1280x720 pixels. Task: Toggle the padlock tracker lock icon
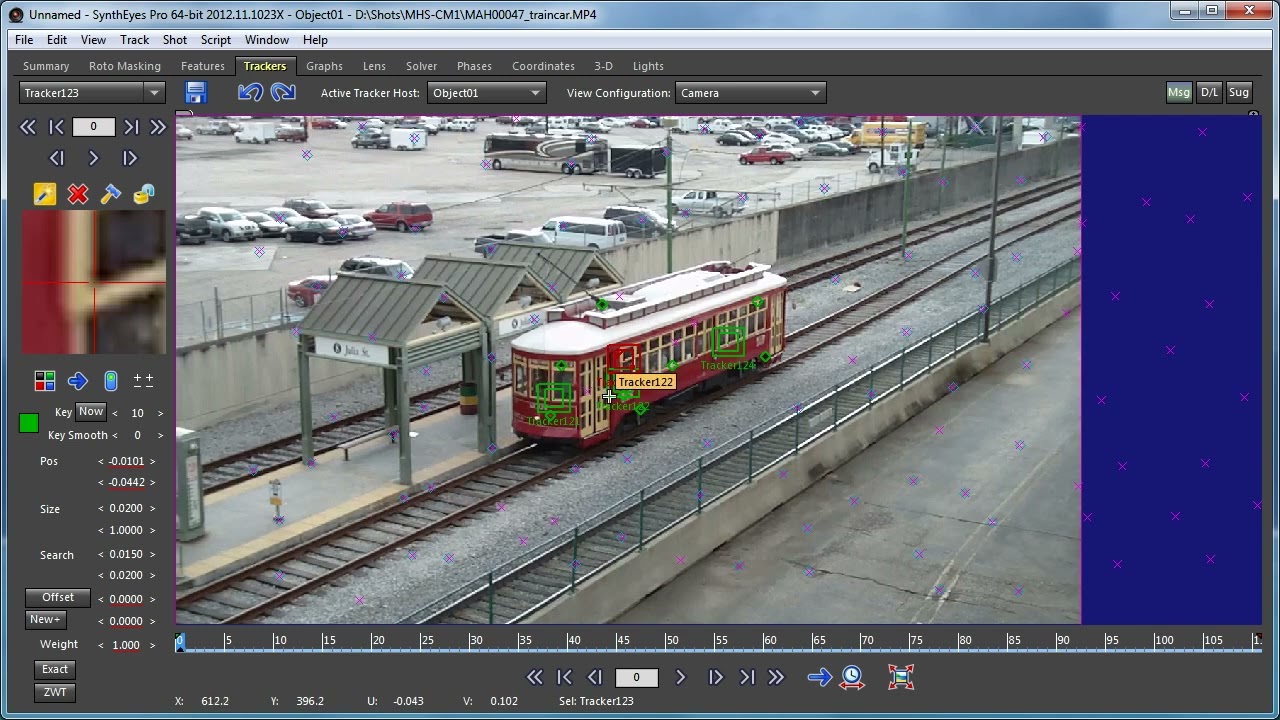point(144,194)
